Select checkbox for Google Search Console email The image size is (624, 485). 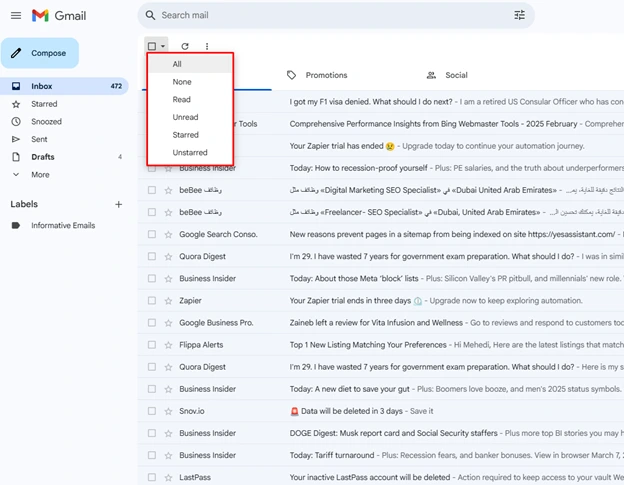tap(152, 234)
